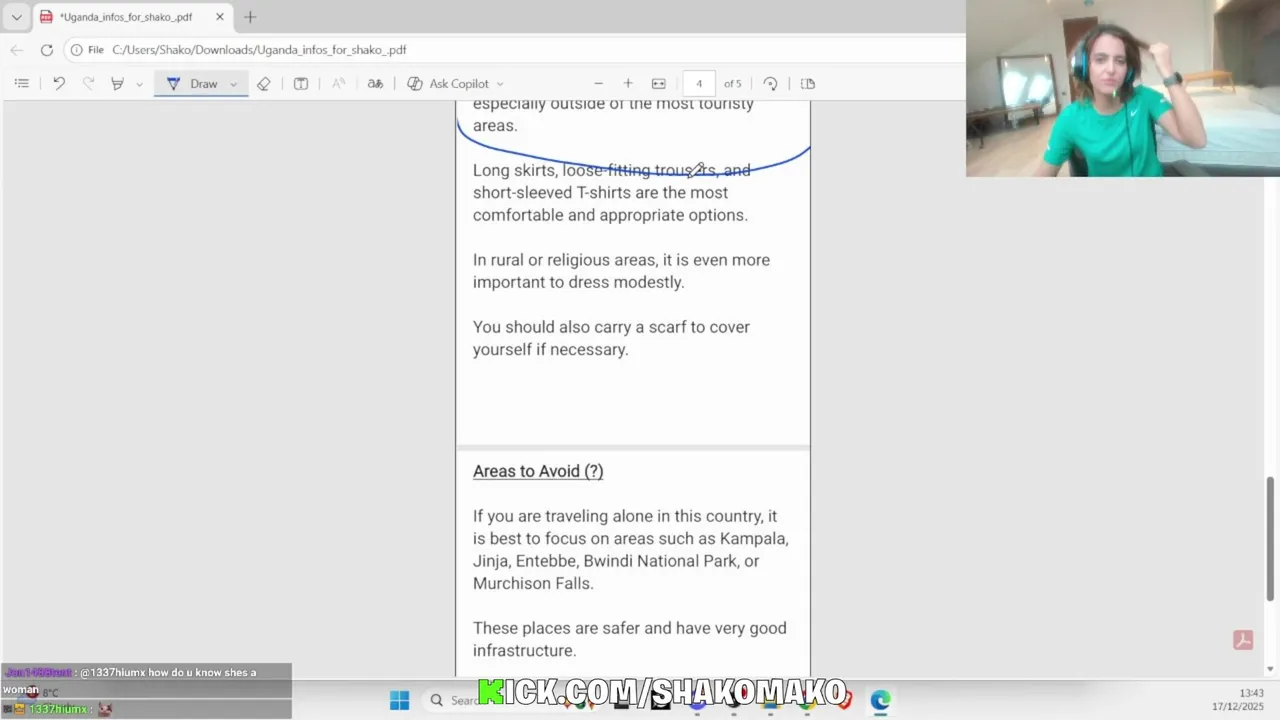This screenshot has width=1280, height=720.
Task: Open Microsoft Edge from the taskbar
Action: point(880,700)
